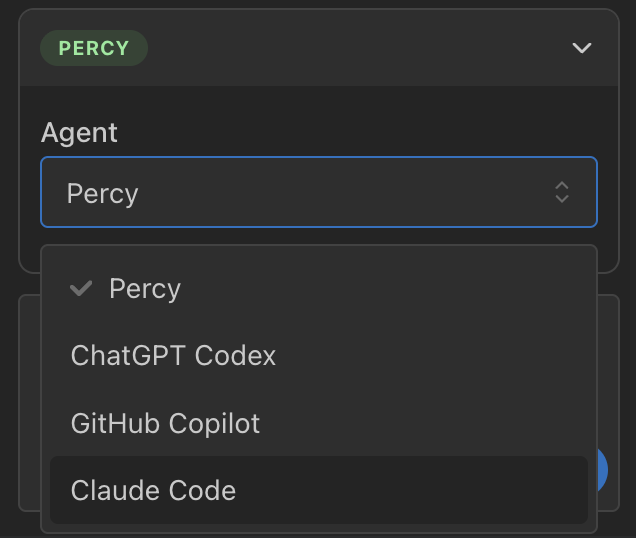Click the up-down arrows in Agent selector
This screenshot has height=538, width=636.
[562, 192]
